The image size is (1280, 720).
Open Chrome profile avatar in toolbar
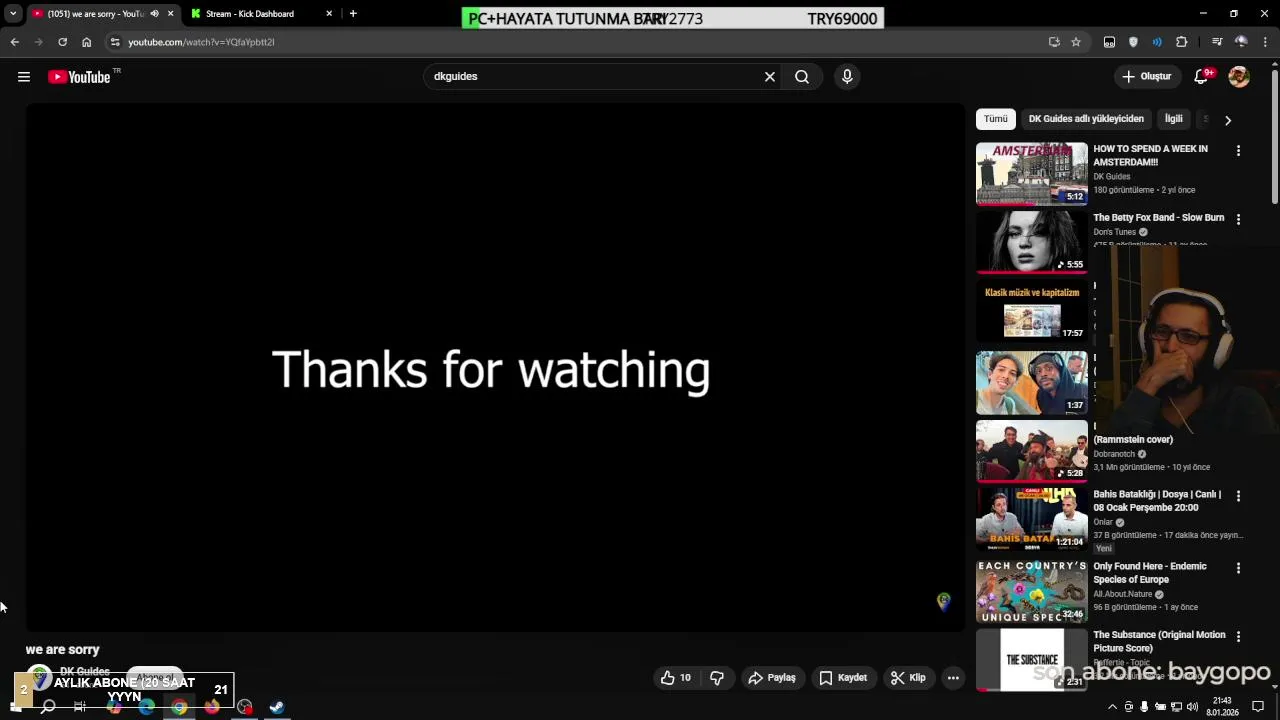1241,42
